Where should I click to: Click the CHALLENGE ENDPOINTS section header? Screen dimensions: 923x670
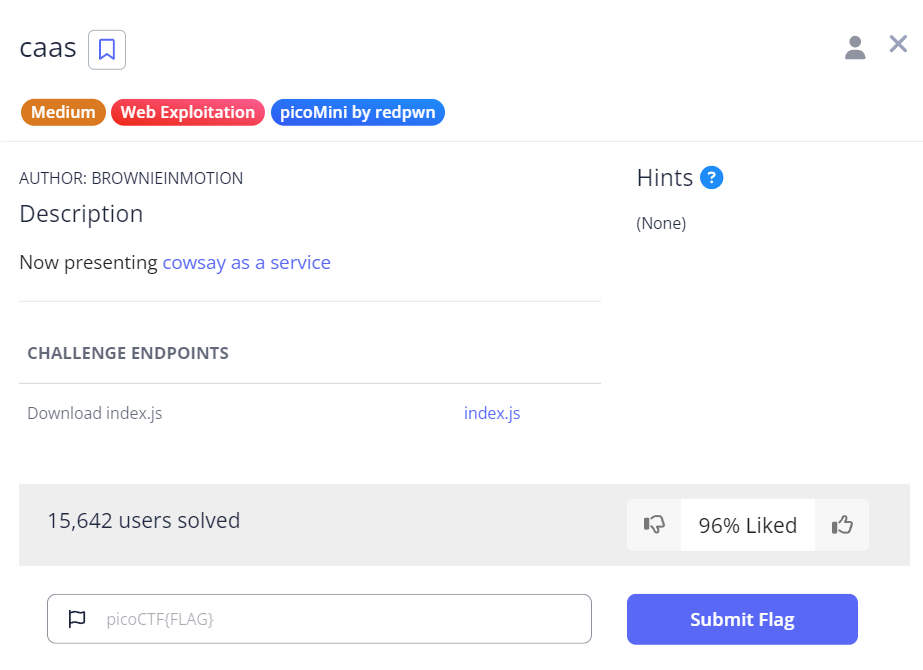(x=128, y=353)
